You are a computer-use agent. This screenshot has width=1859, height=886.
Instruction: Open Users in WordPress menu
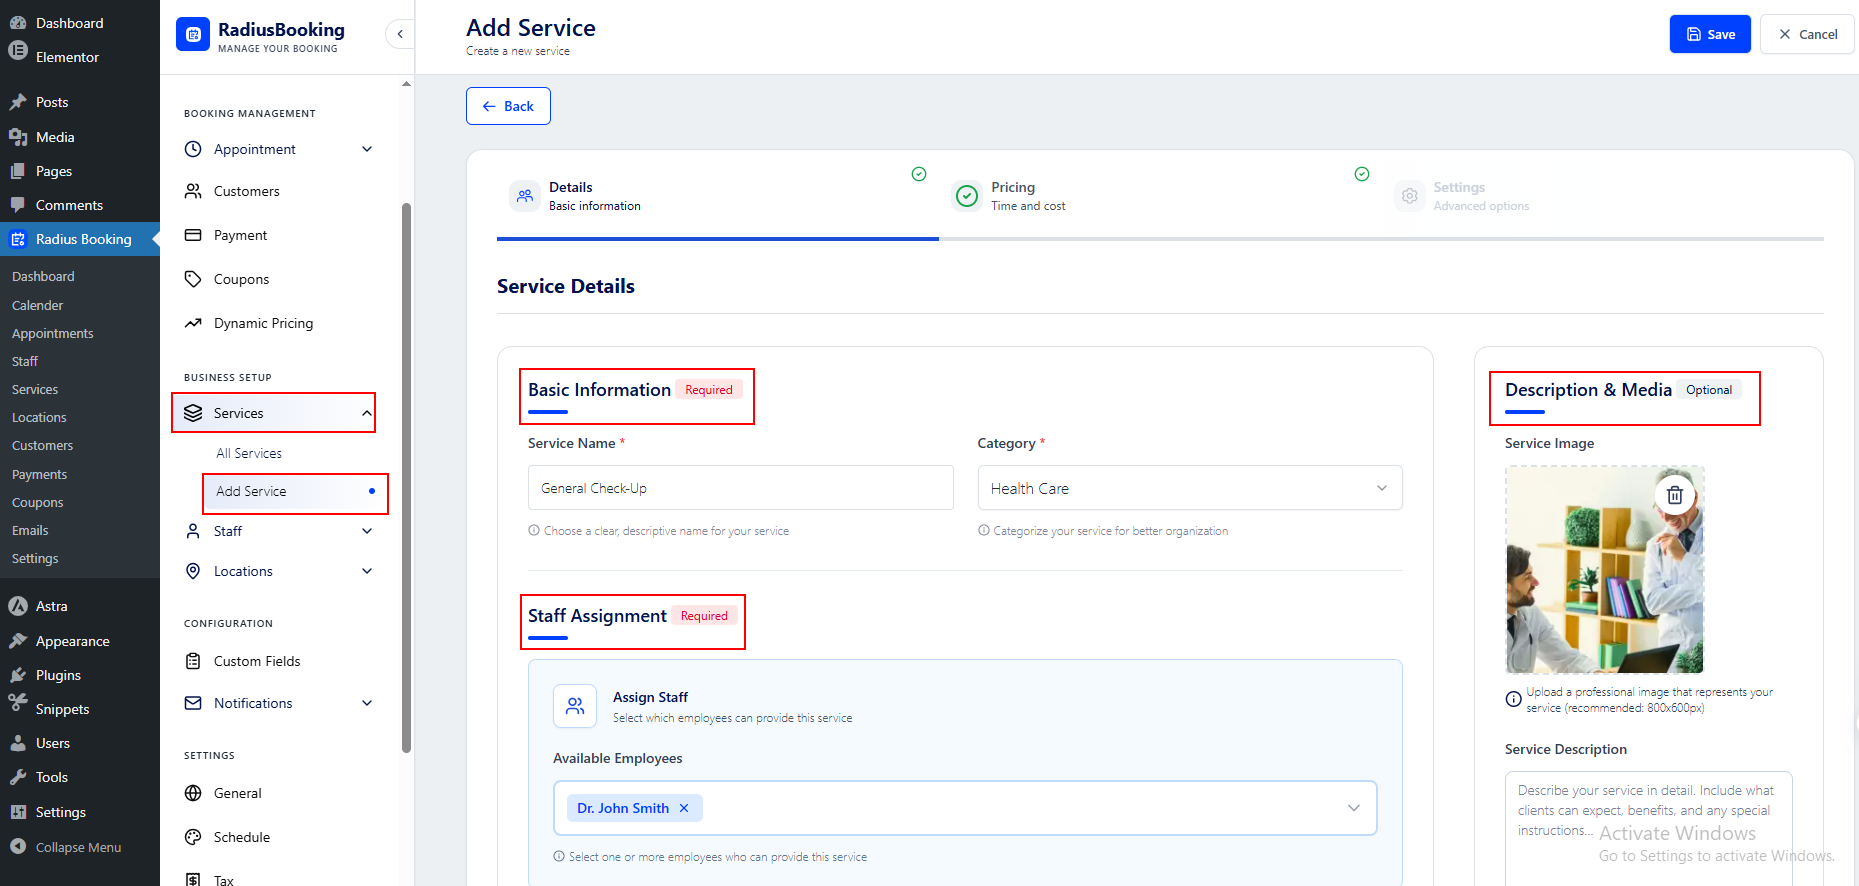[x=53, y=743]
